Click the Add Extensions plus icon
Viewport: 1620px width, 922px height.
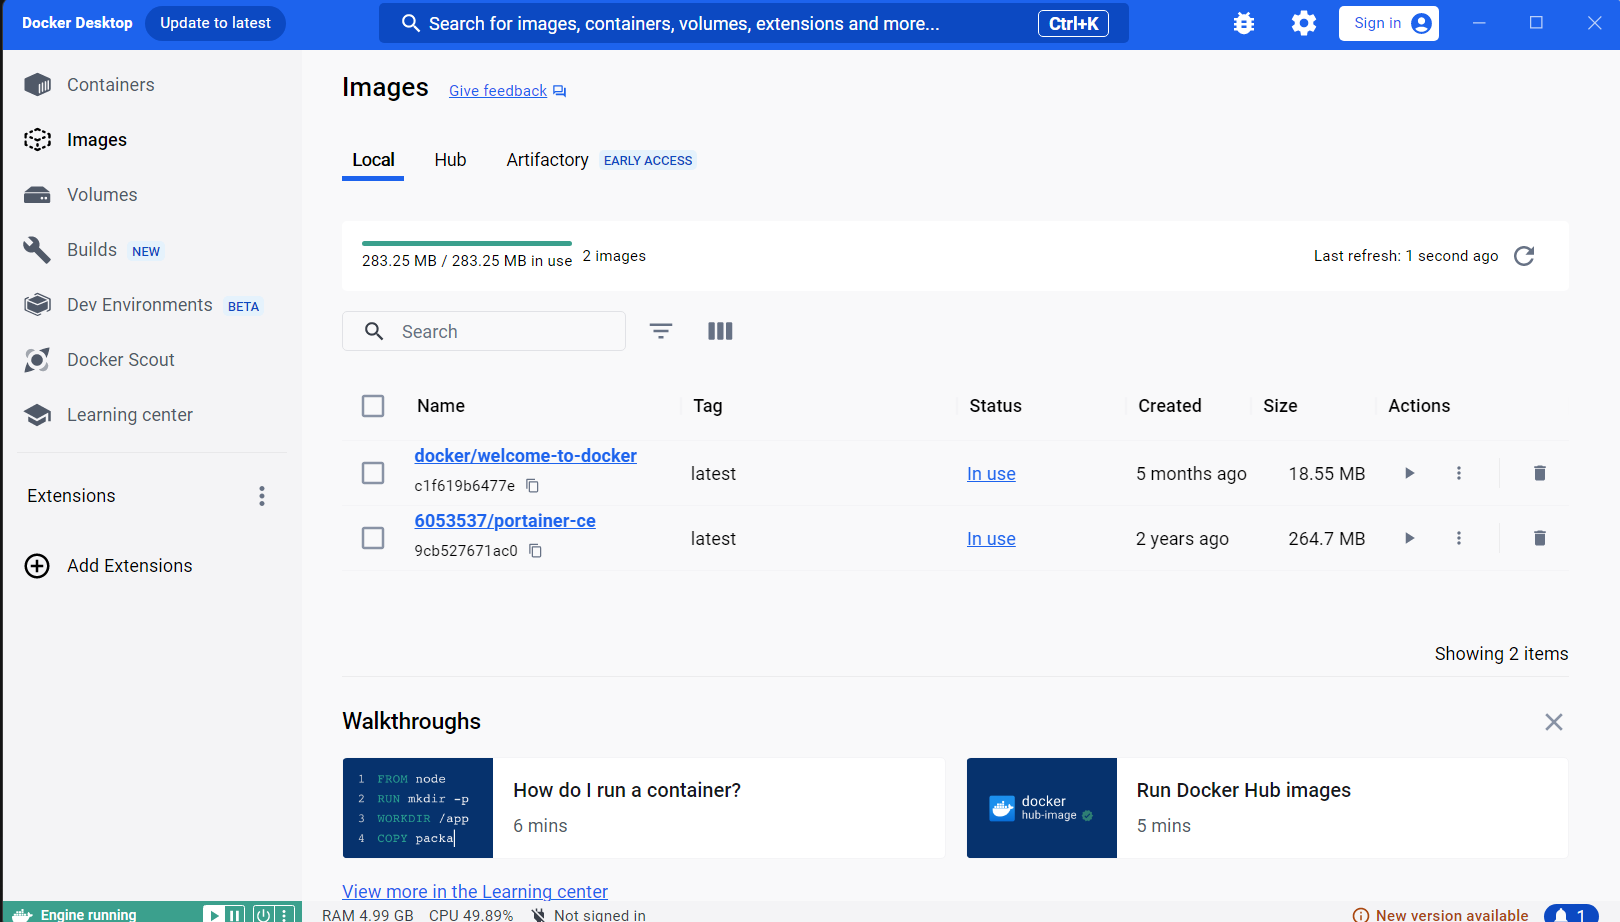37,566
